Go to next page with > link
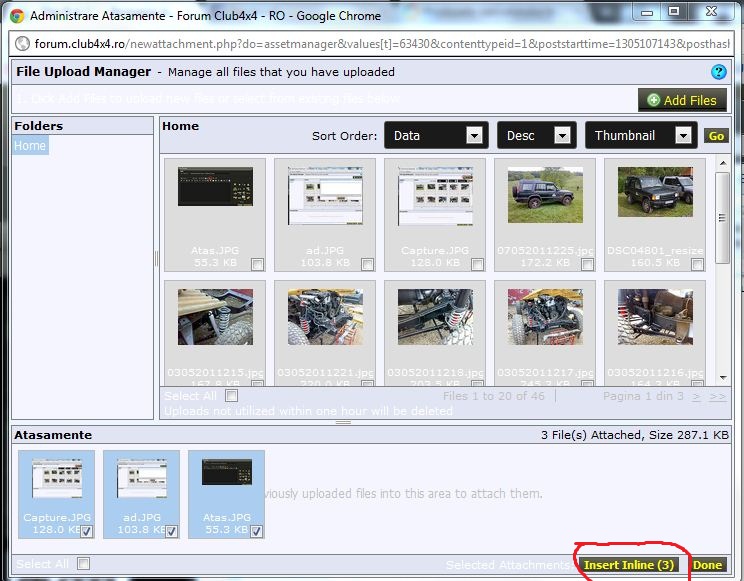This screenshot has height=581, width=744. [696, 396]
